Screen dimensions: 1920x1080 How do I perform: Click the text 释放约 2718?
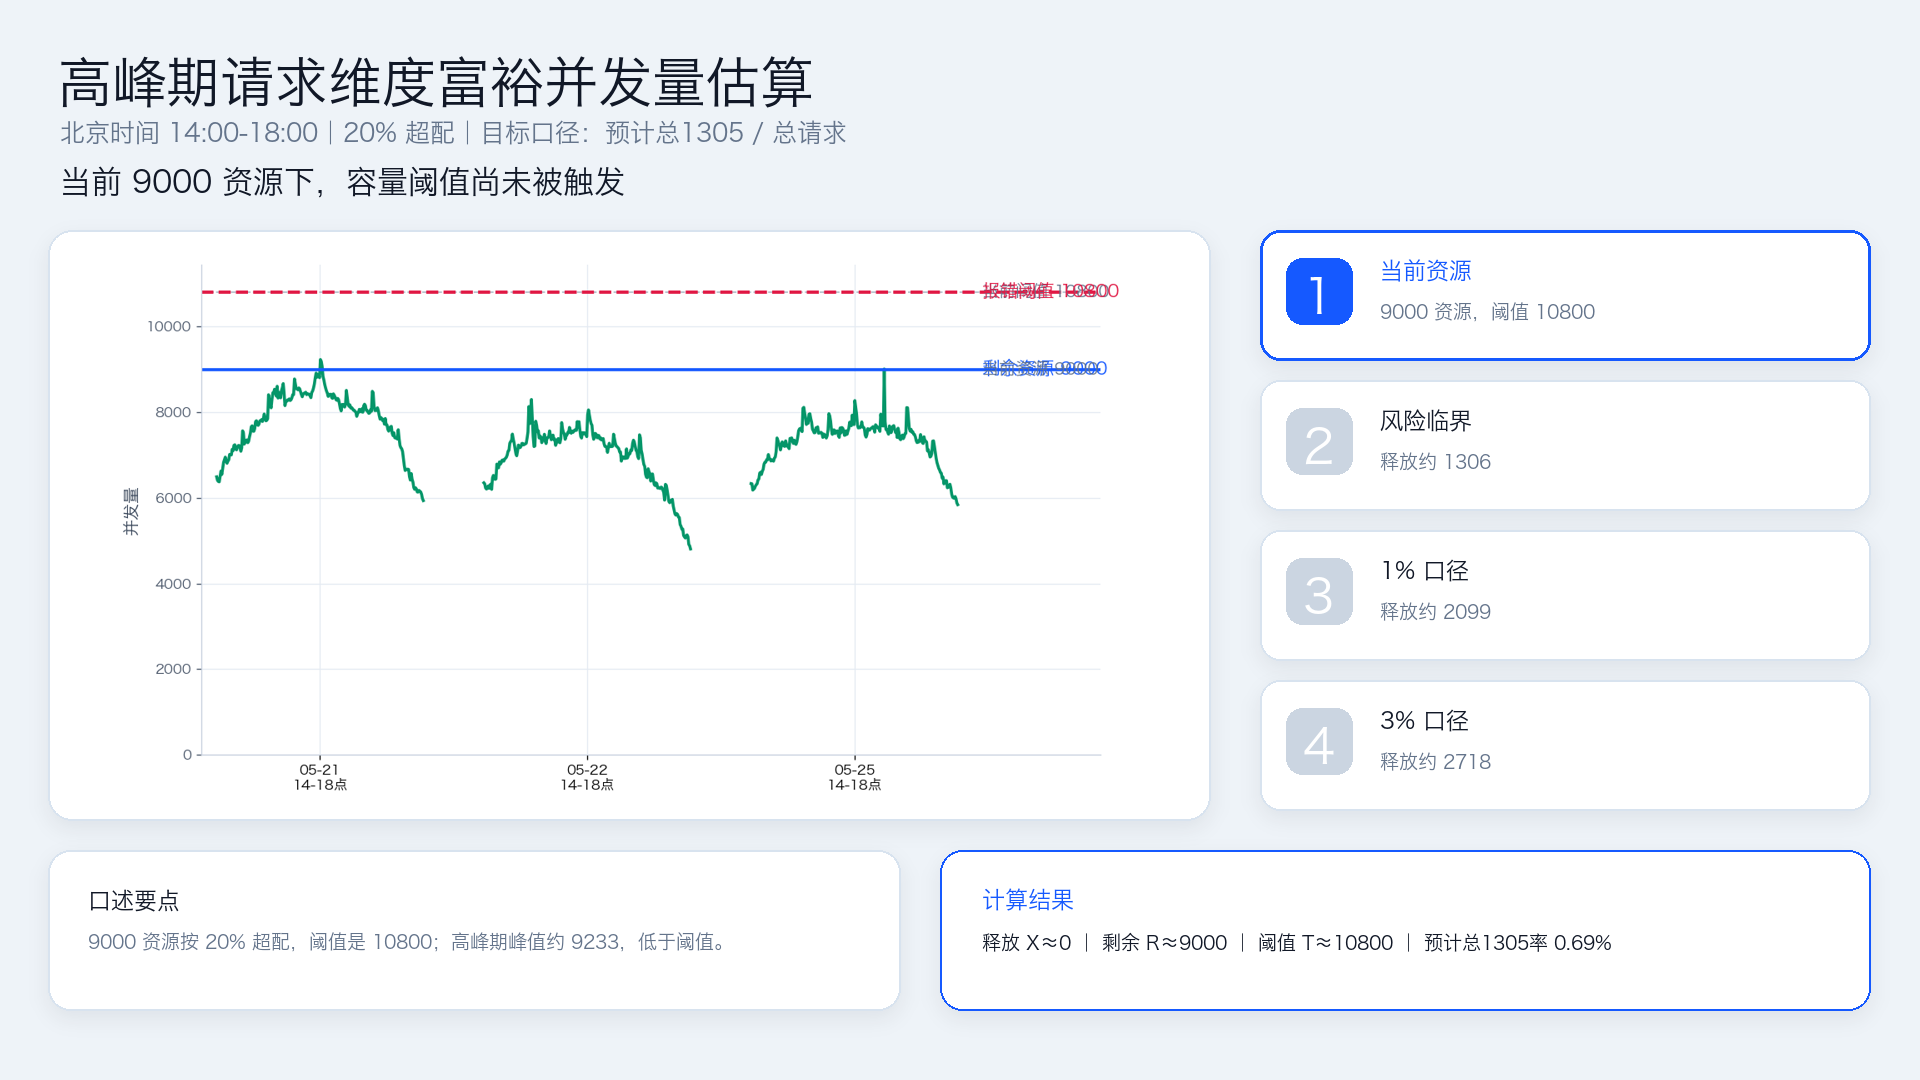click(x=1435, y=762)
